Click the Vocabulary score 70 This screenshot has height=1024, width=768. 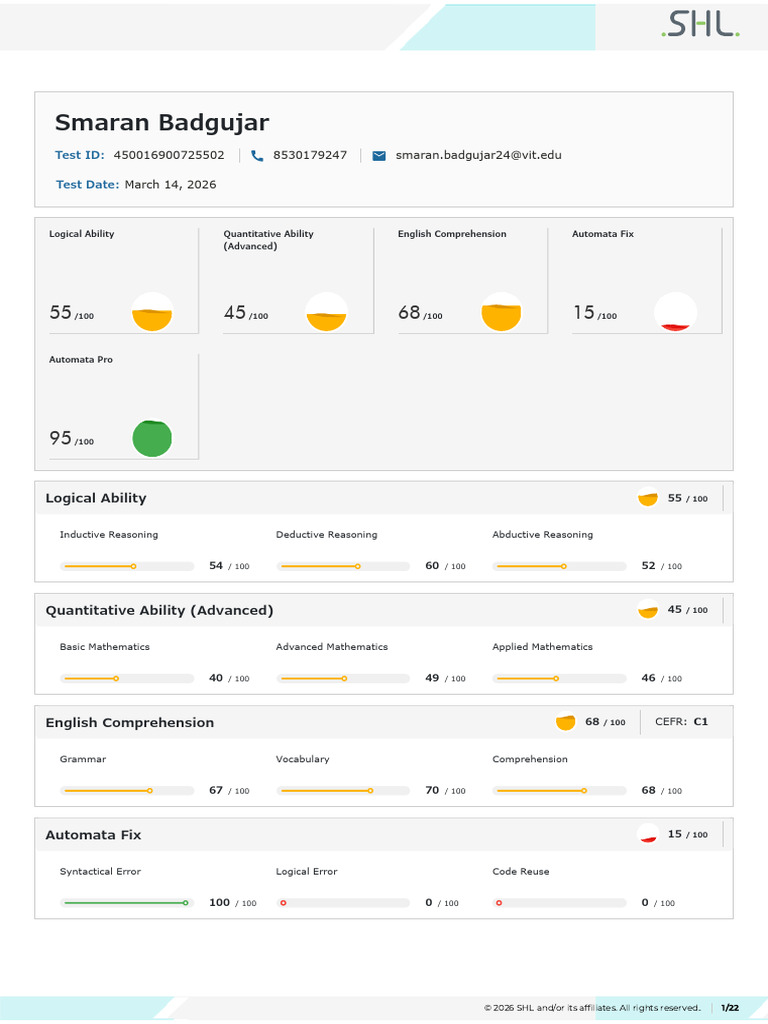click(432, 790)
